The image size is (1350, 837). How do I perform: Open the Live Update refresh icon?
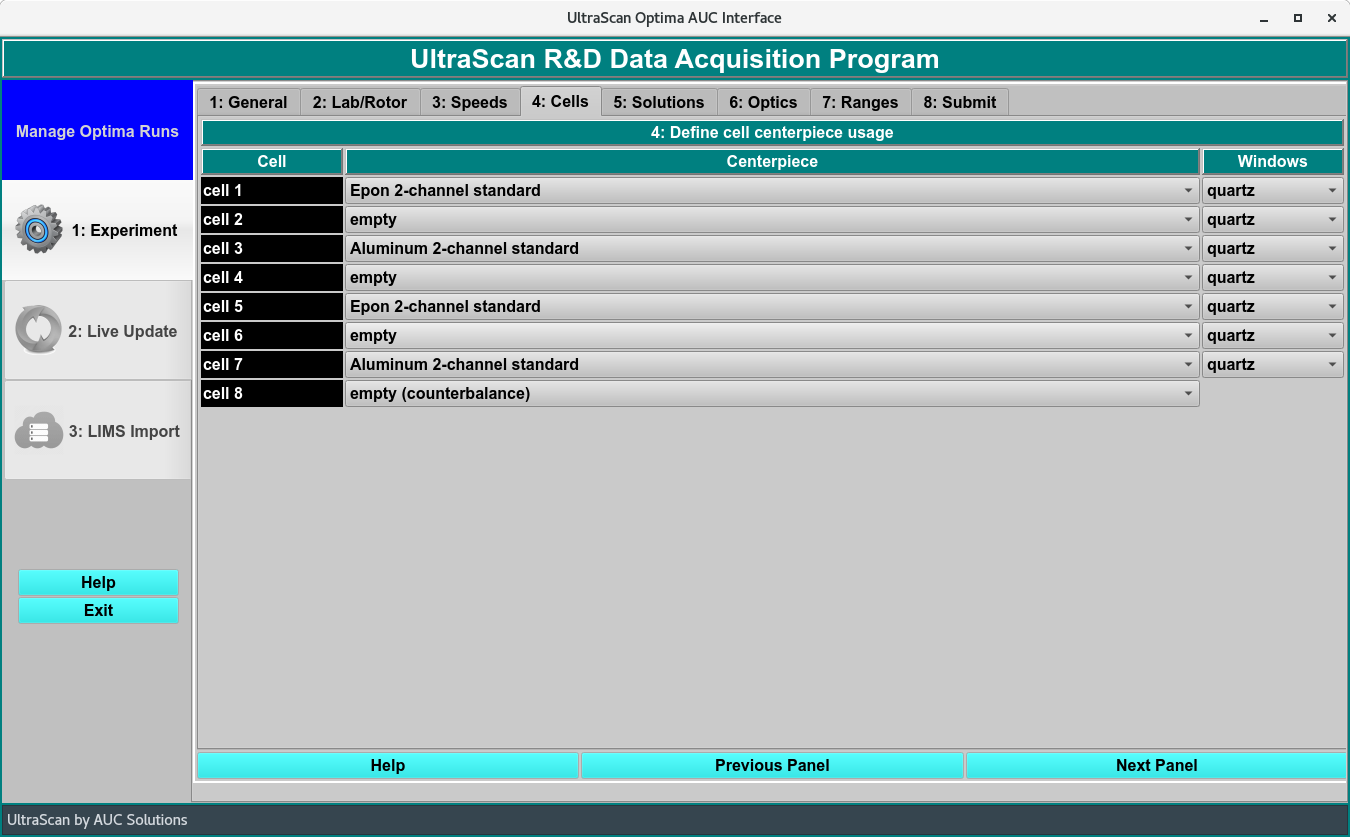pyautogui.click(x=38, y=331)
